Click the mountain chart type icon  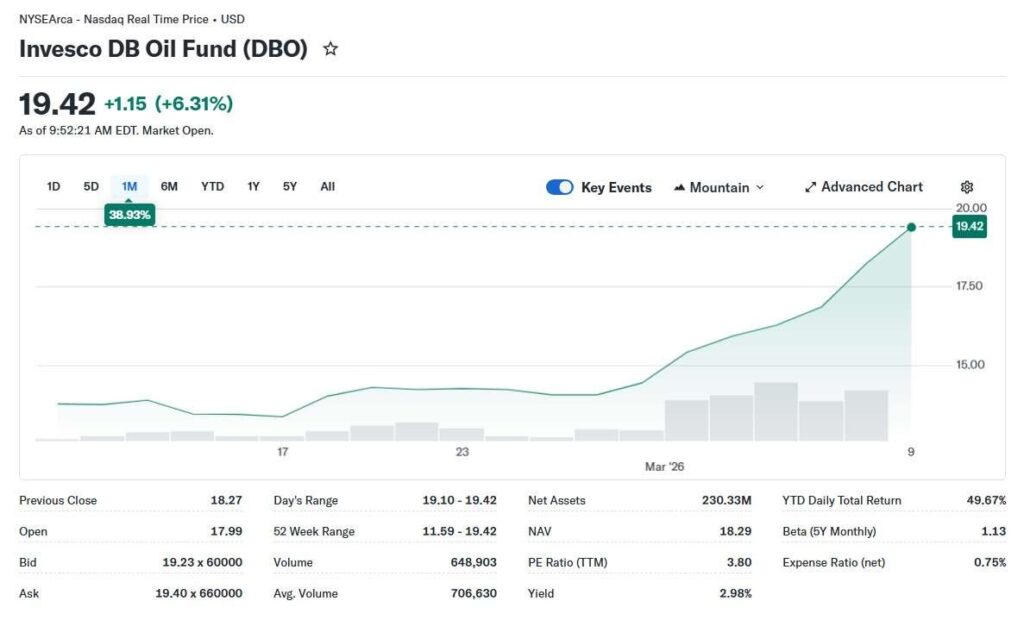[x=680, y=187]
